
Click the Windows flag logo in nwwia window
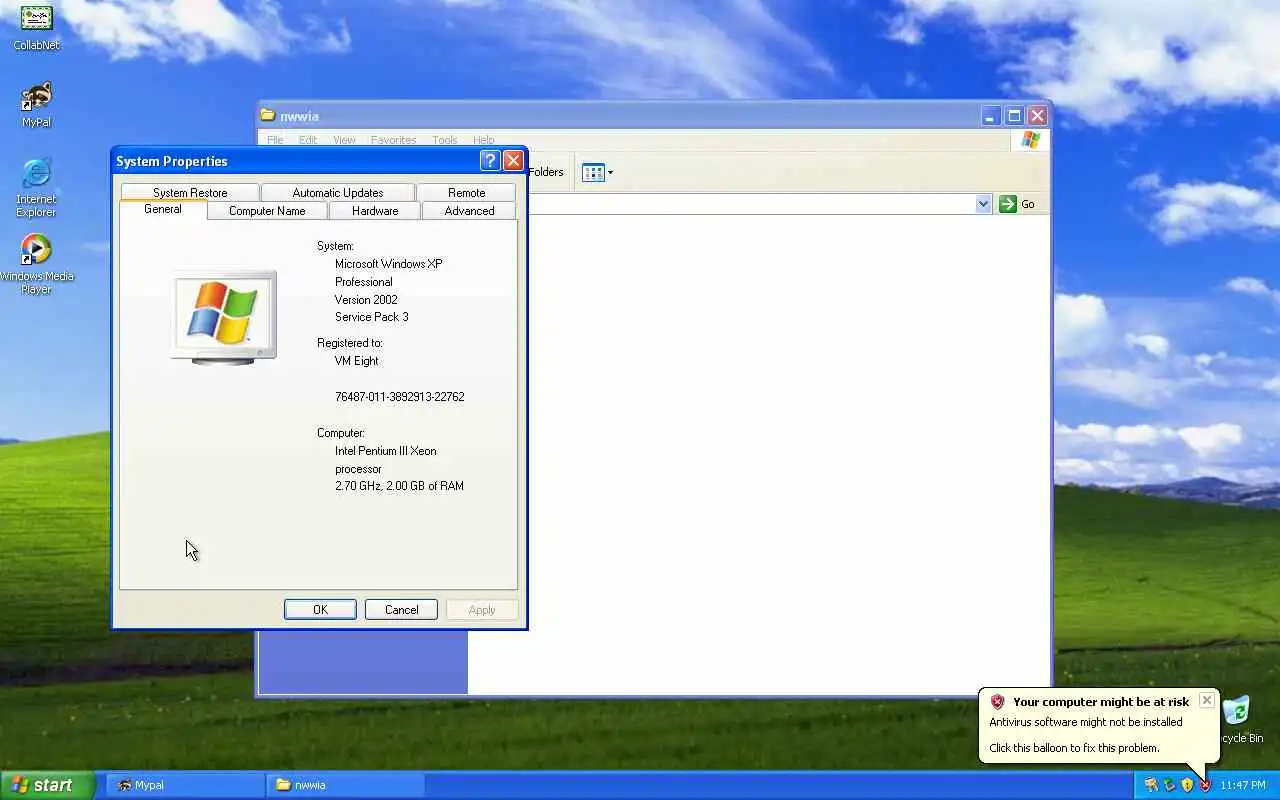1030,140
